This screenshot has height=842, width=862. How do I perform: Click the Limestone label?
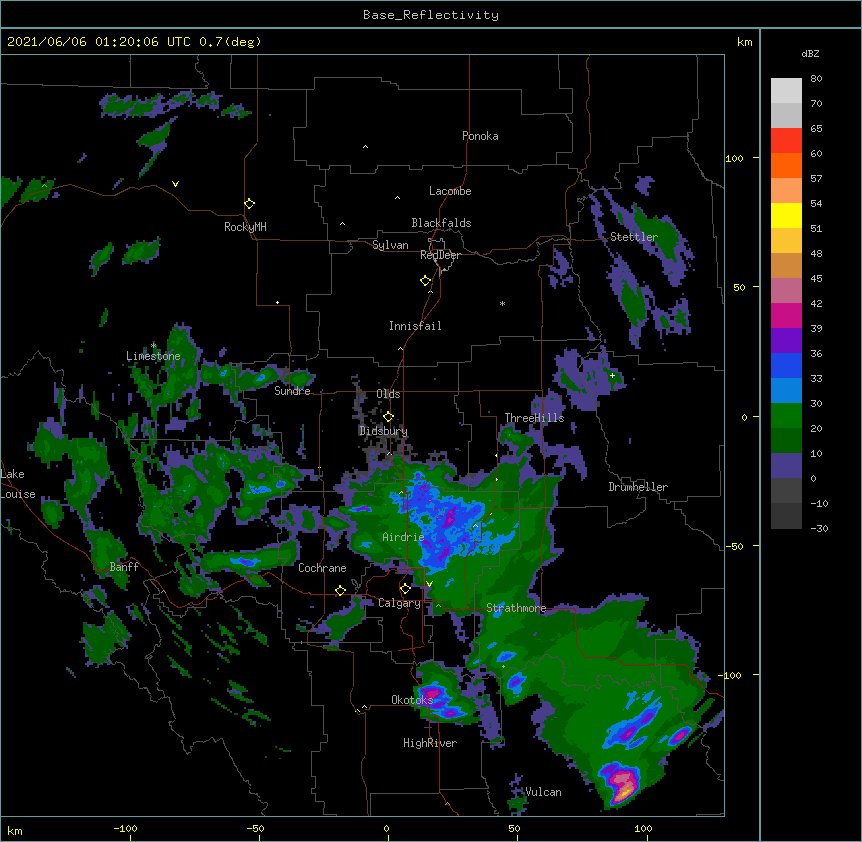[153, 356]
